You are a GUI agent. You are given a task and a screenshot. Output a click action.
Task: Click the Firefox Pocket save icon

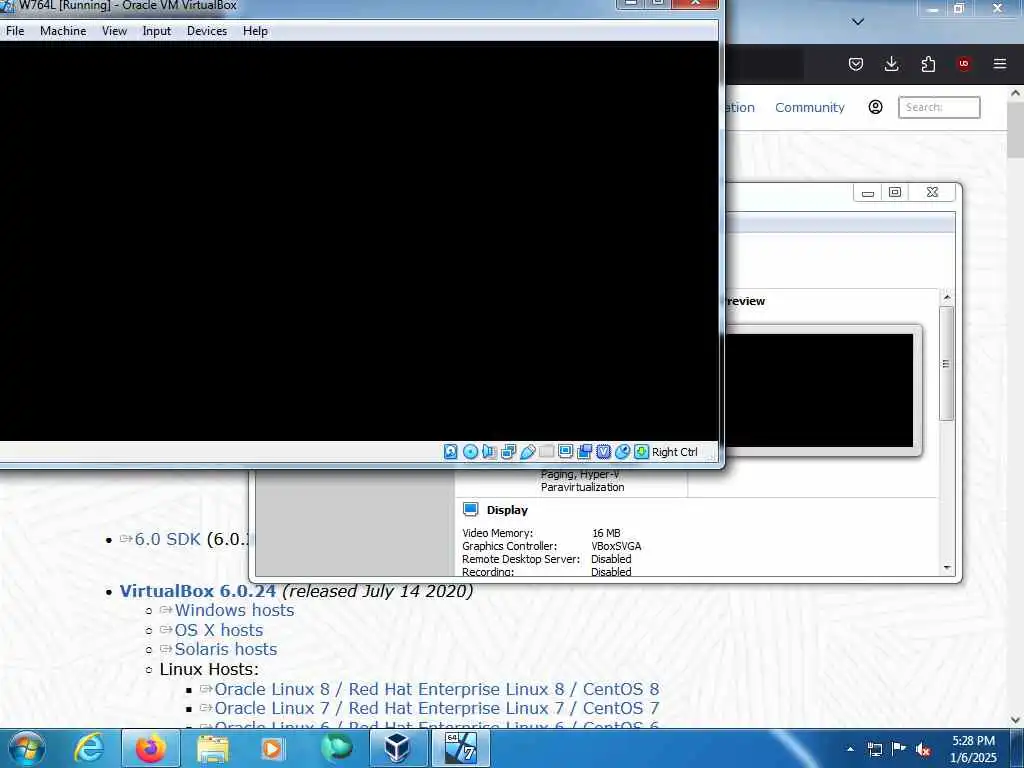coord(856,64)
